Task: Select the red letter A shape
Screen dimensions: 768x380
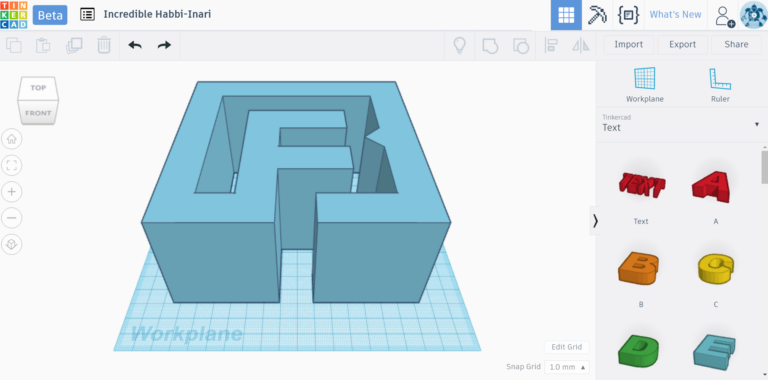Action: point(712,186)
